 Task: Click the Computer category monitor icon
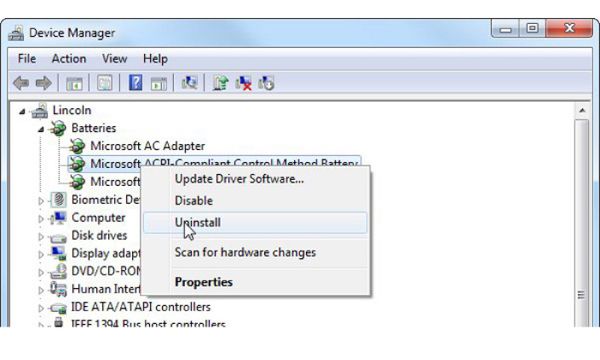pos(58,218)
